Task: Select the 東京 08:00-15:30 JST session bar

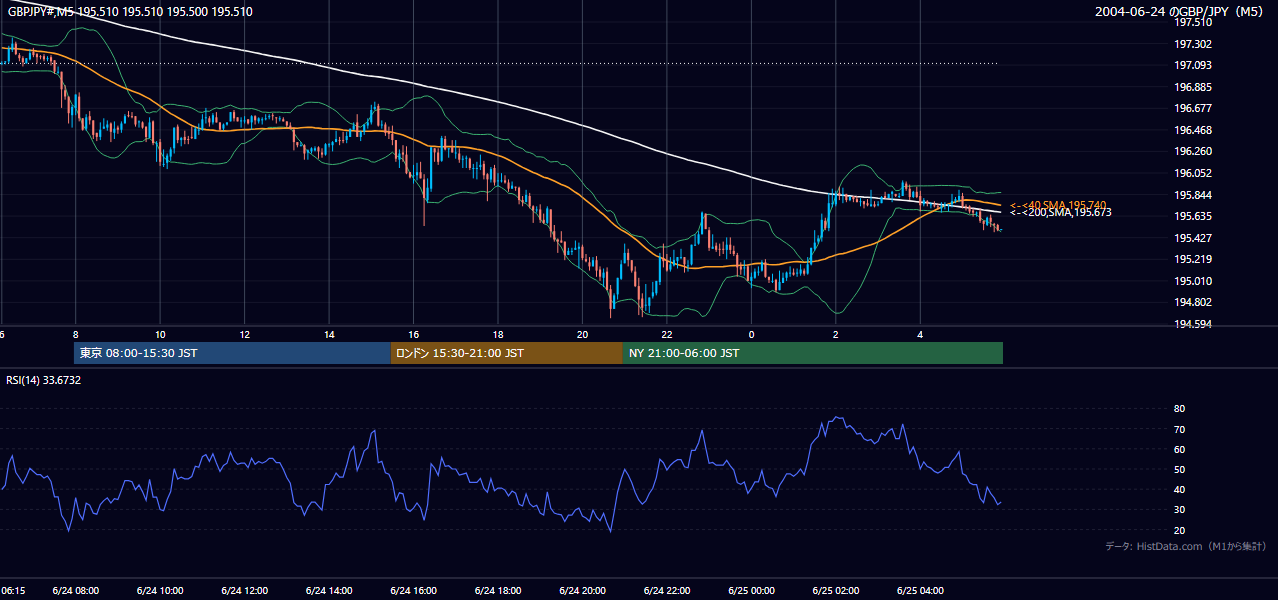Action: click(232, 353)
